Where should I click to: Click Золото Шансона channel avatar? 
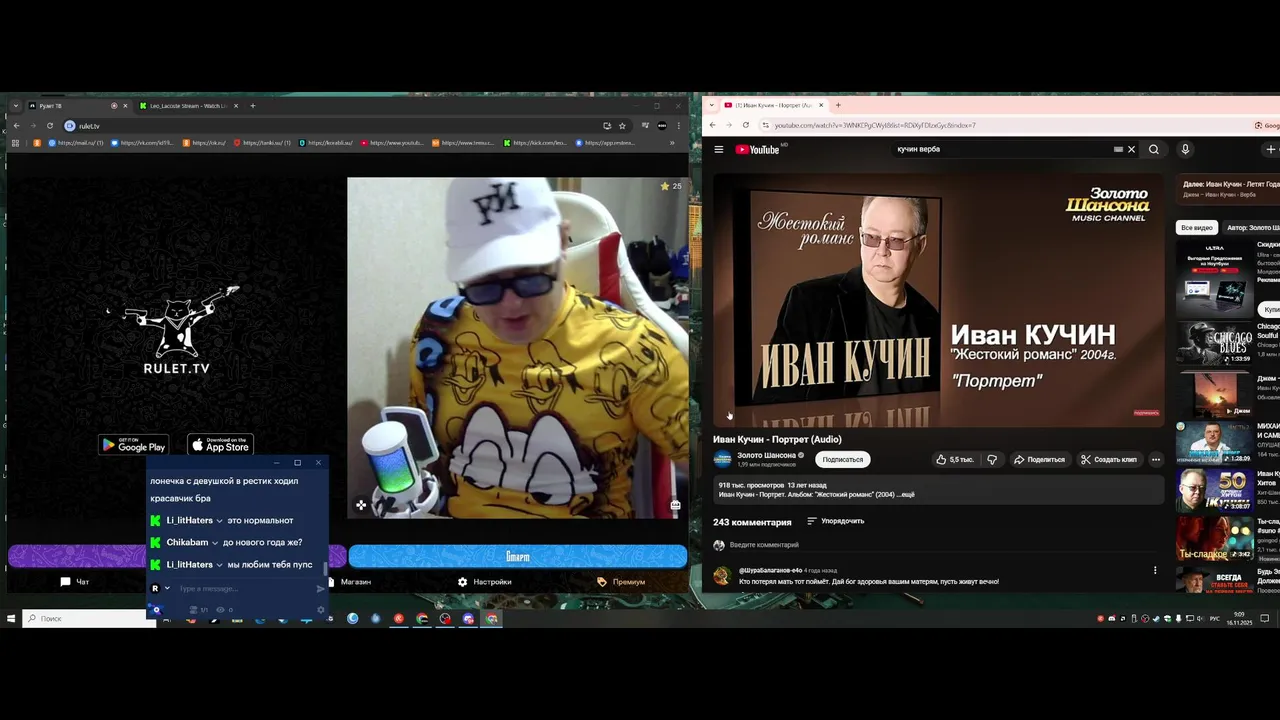coord(722,459)
